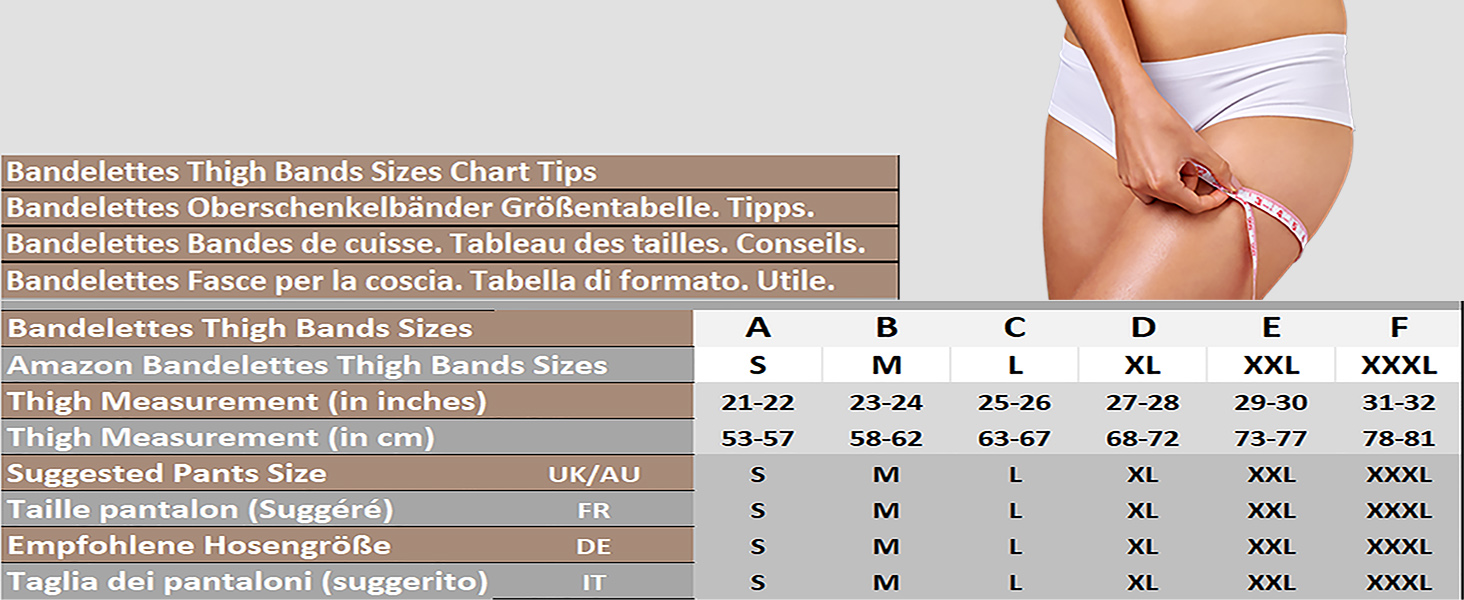Select the Italian 'Fasce per la coscia' heading
1464x600 pixels.
[x=420, y=281]
